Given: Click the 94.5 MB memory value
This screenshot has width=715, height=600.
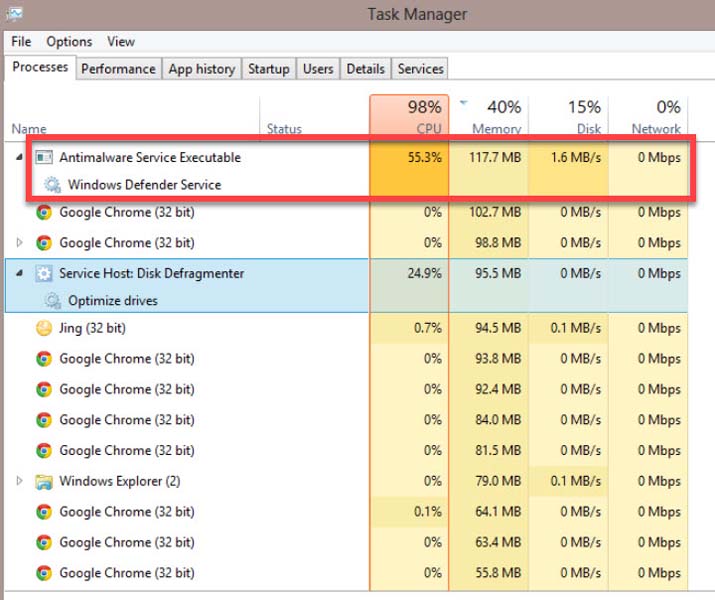Looking at the screenshot, I should [498, 328].
